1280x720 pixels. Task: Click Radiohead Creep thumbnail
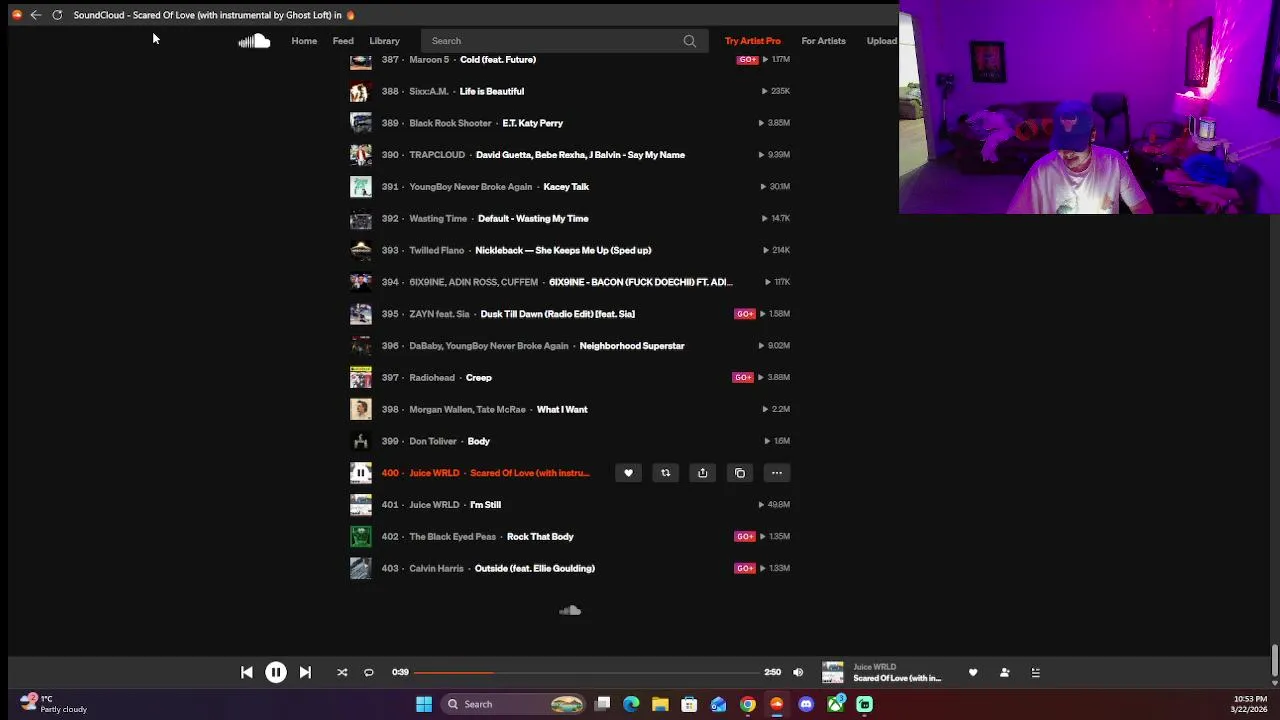click(361, 378)
